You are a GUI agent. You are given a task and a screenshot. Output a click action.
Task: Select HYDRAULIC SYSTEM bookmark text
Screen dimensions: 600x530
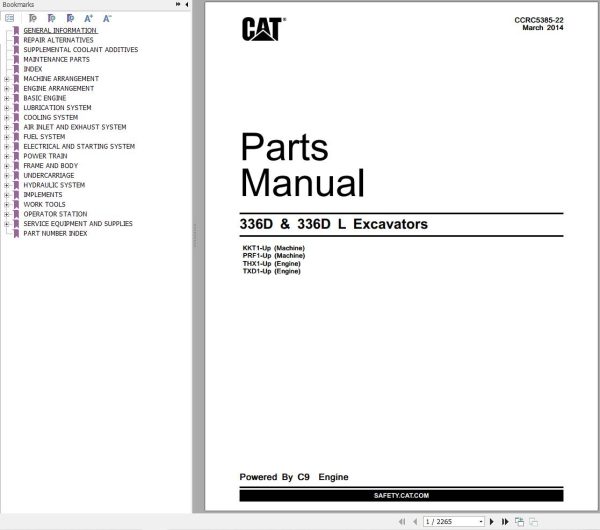point(54,185)
